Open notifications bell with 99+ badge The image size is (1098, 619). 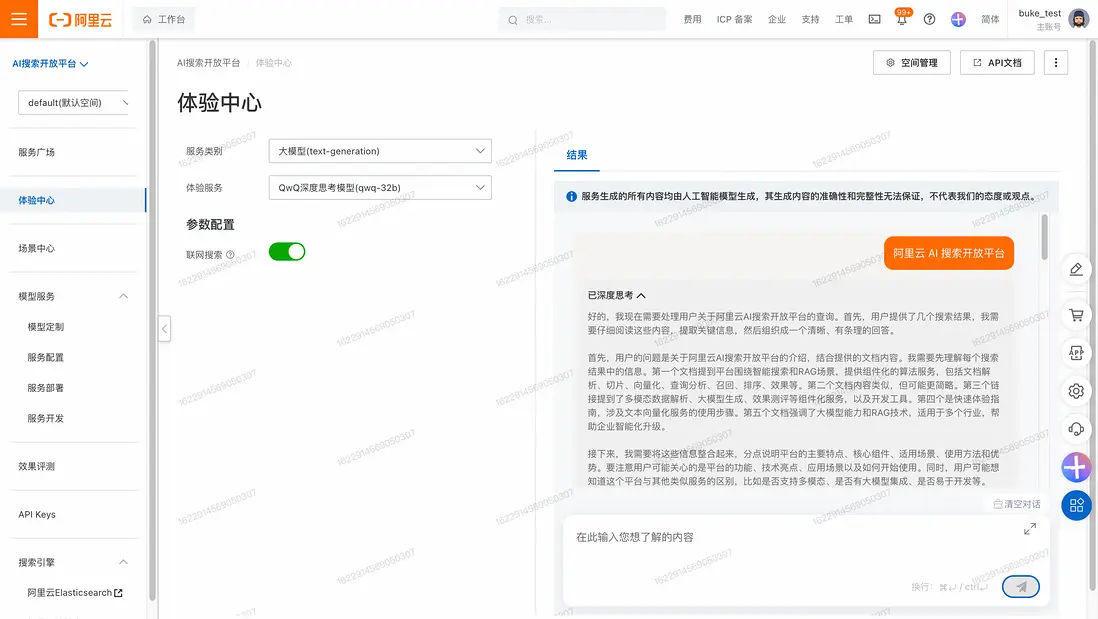902,18
